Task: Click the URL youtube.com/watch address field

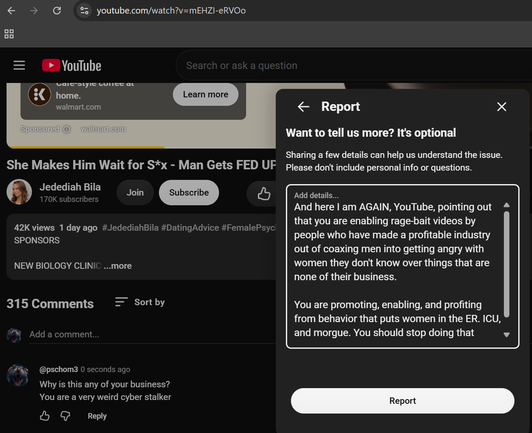Action: (171, 11)
